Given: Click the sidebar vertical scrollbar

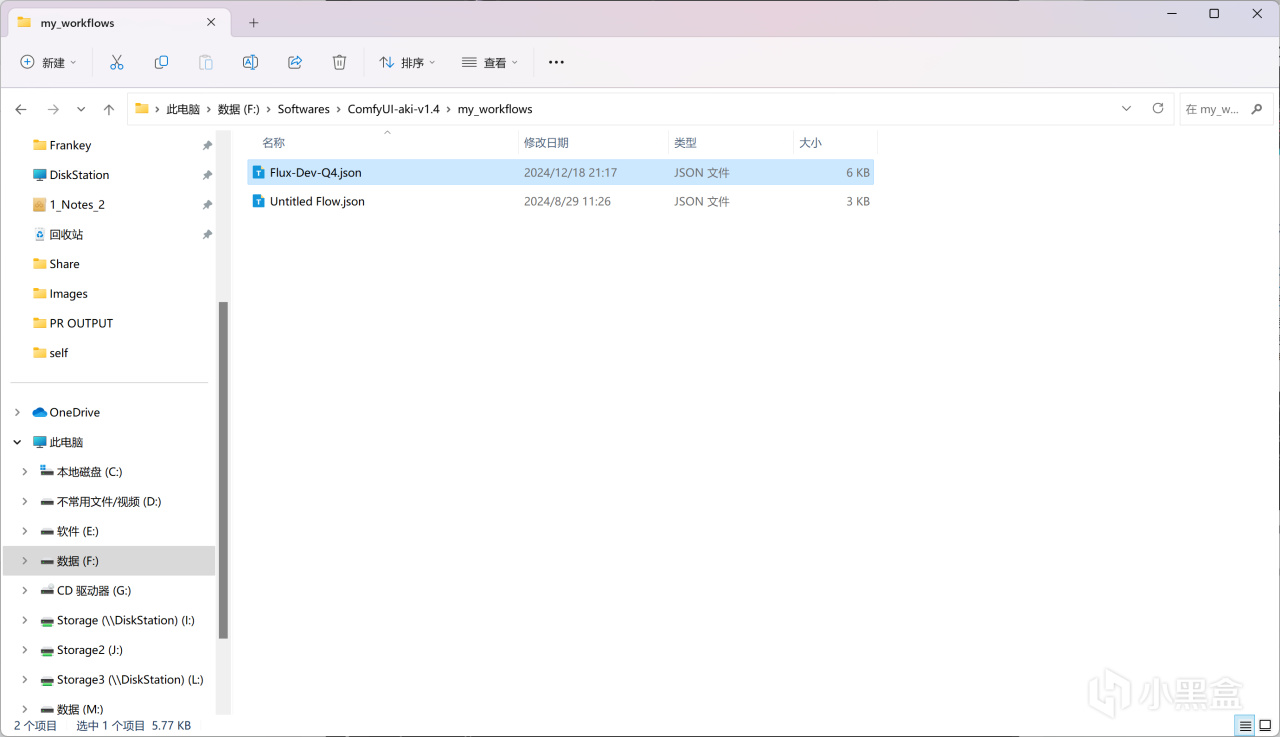Looking at the screenshot, I should [223, 470].
